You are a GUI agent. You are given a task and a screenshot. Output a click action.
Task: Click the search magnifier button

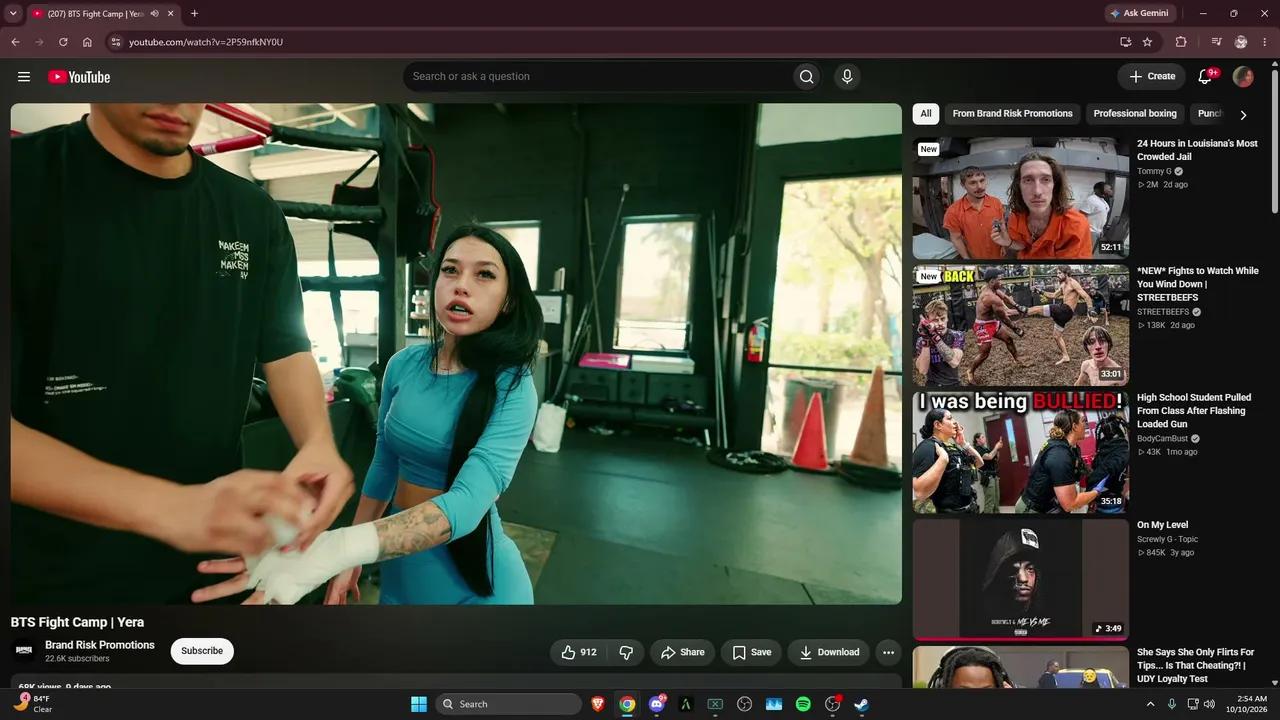point(806,77)
